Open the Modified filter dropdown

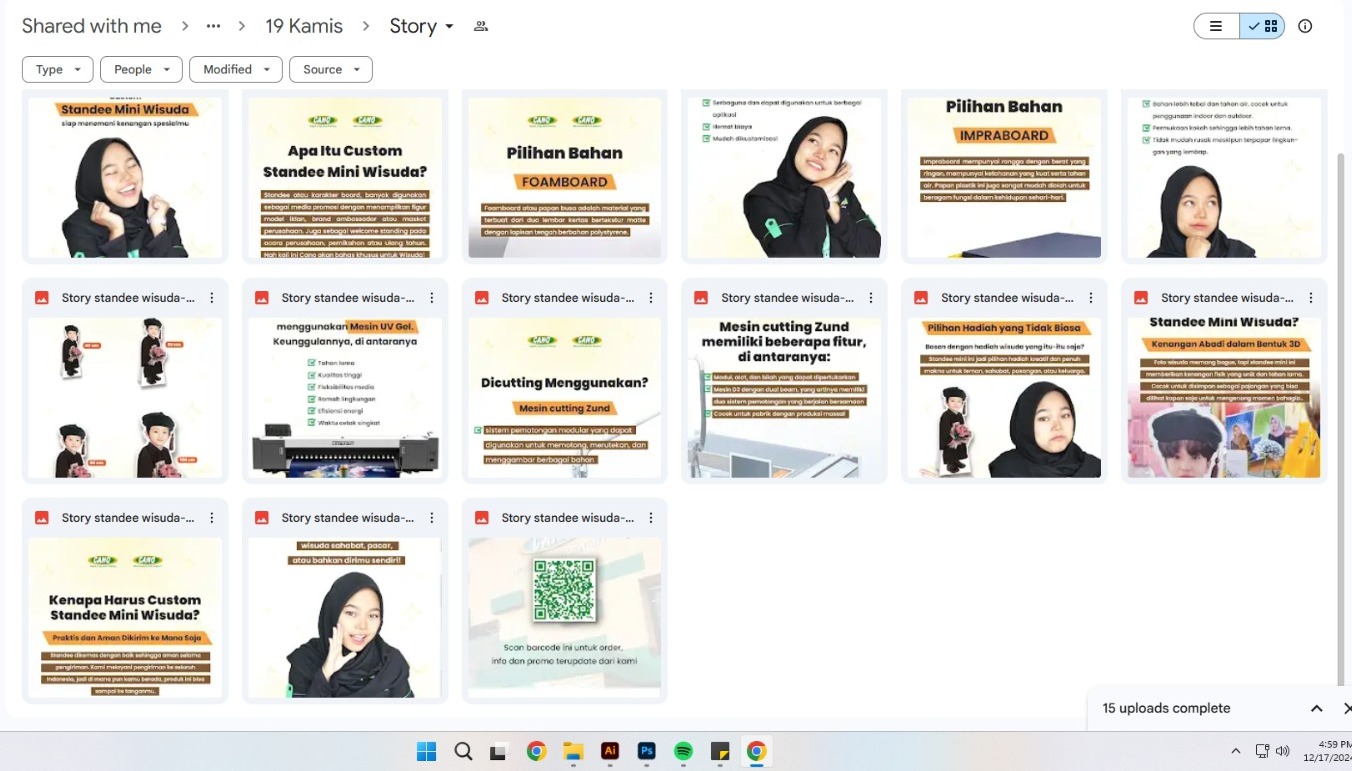click(x=236, y=69)
